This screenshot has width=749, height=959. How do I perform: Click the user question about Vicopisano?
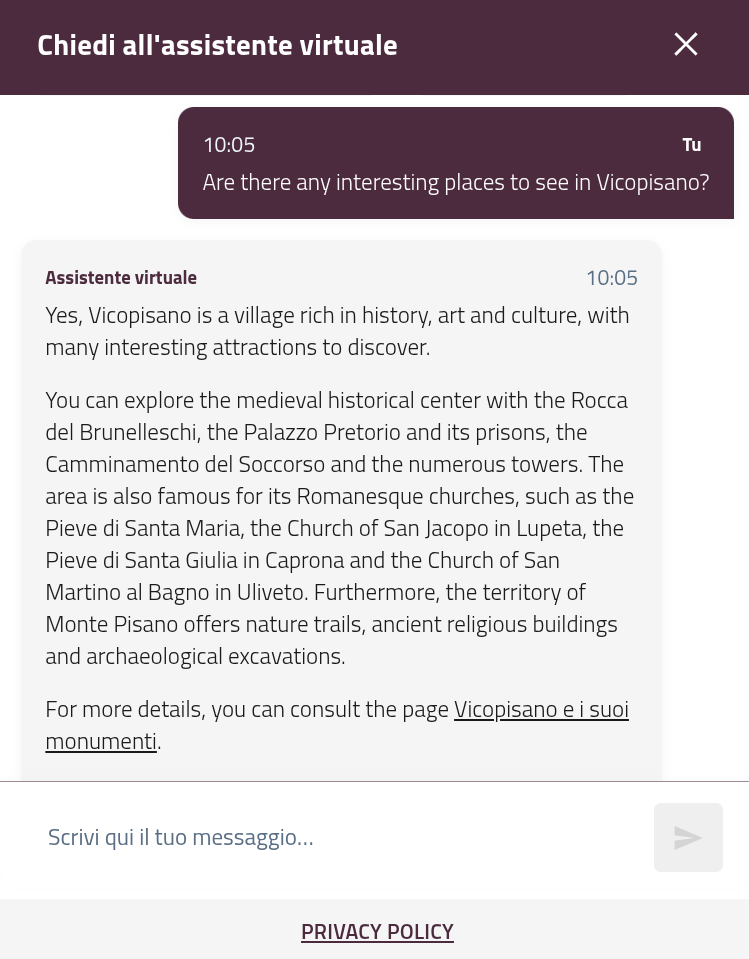pyautogui.click(x=455, y=182)
